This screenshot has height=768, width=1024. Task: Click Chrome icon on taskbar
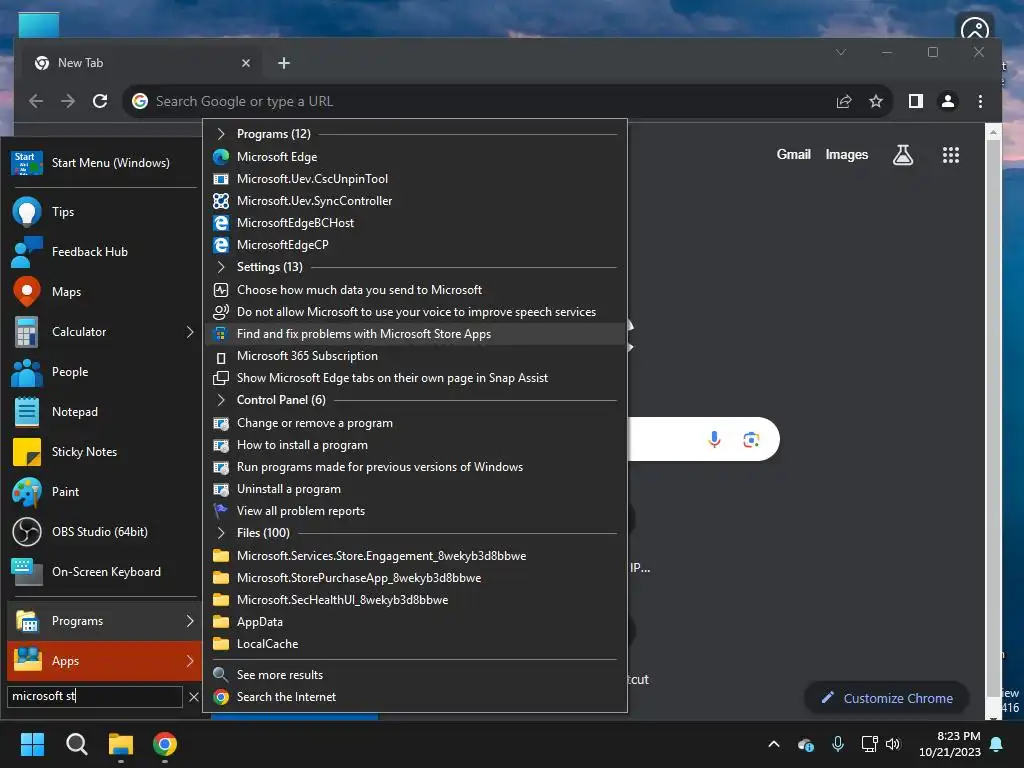click(x=165, y=744)
